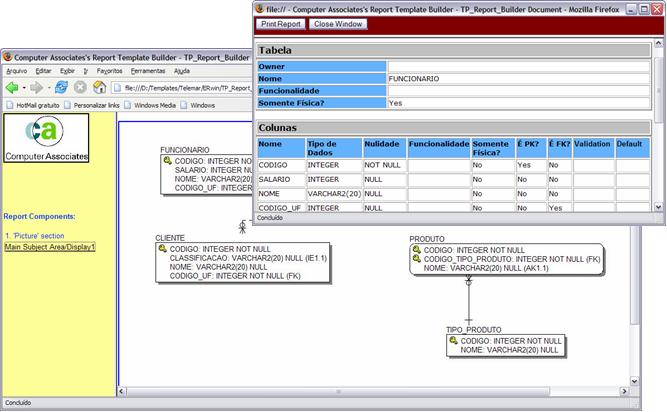Open the Forward button history dropdown arrow
Image resolution: width=667 pixels, height=412 pixels.
pyautogui.click(x=49, y=87)
